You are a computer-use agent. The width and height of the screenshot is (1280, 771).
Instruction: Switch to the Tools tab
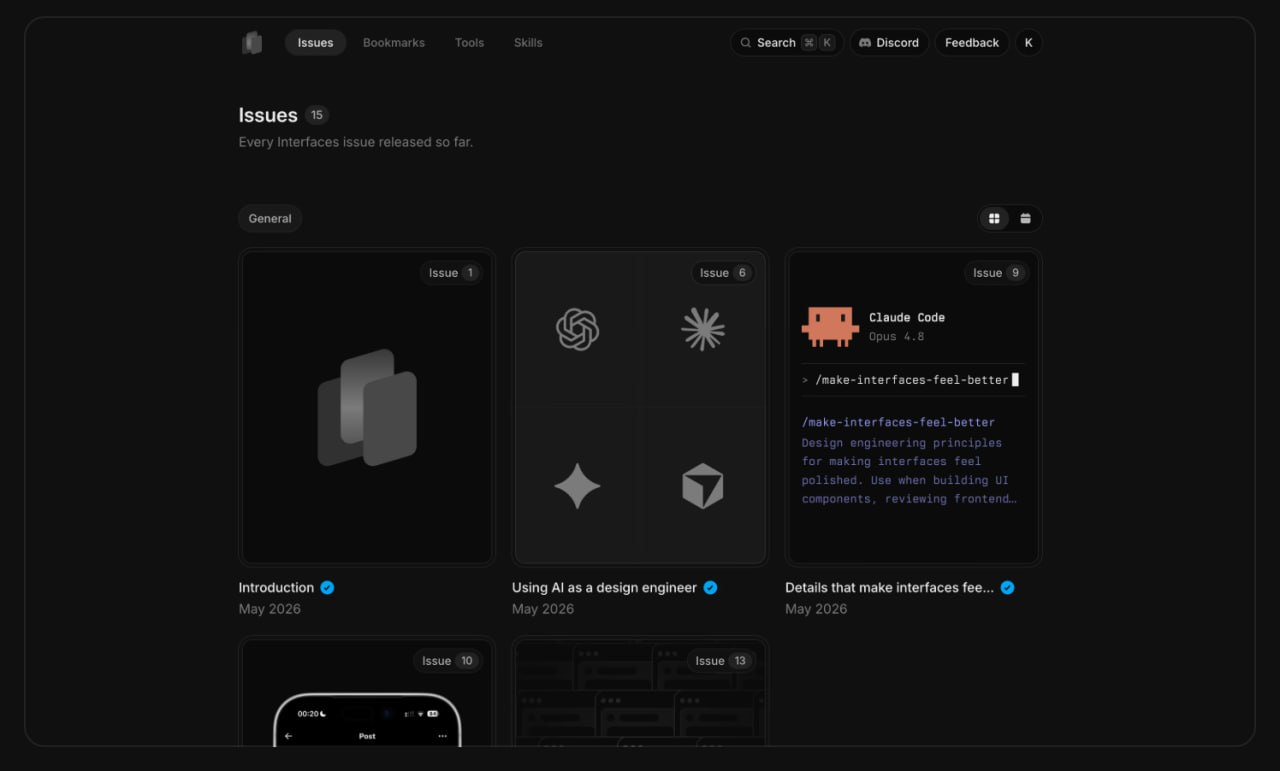click(x=469, y=43)
